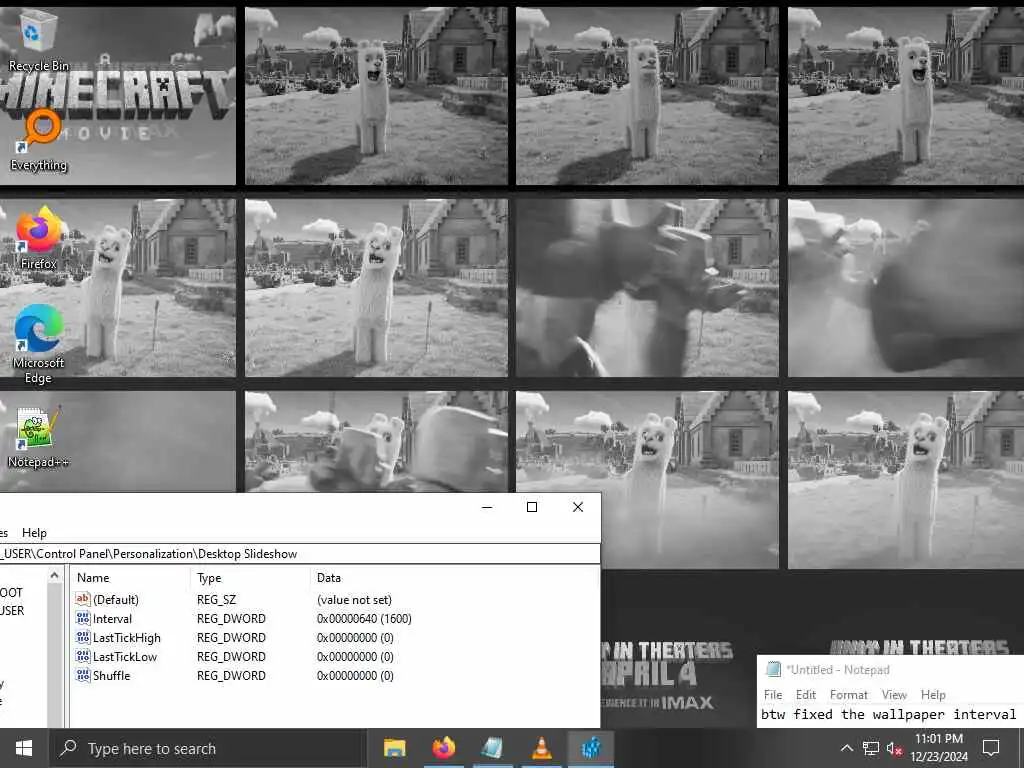Close the Registry Editor window
The width and height of the screenshot is (1024, 768).
[x=577, y=507]
